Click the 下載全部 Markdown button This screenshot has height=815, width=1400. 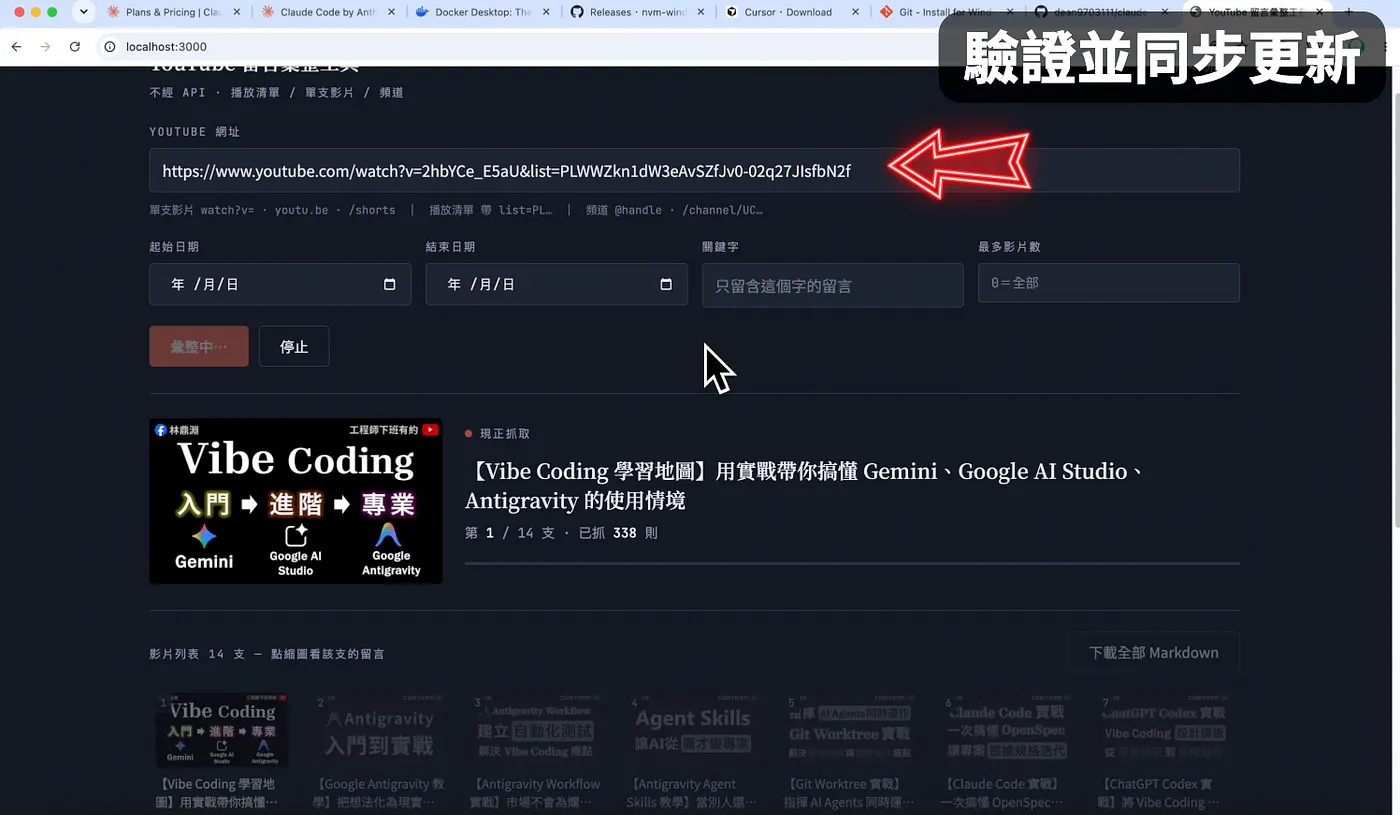coord(1153,652)
